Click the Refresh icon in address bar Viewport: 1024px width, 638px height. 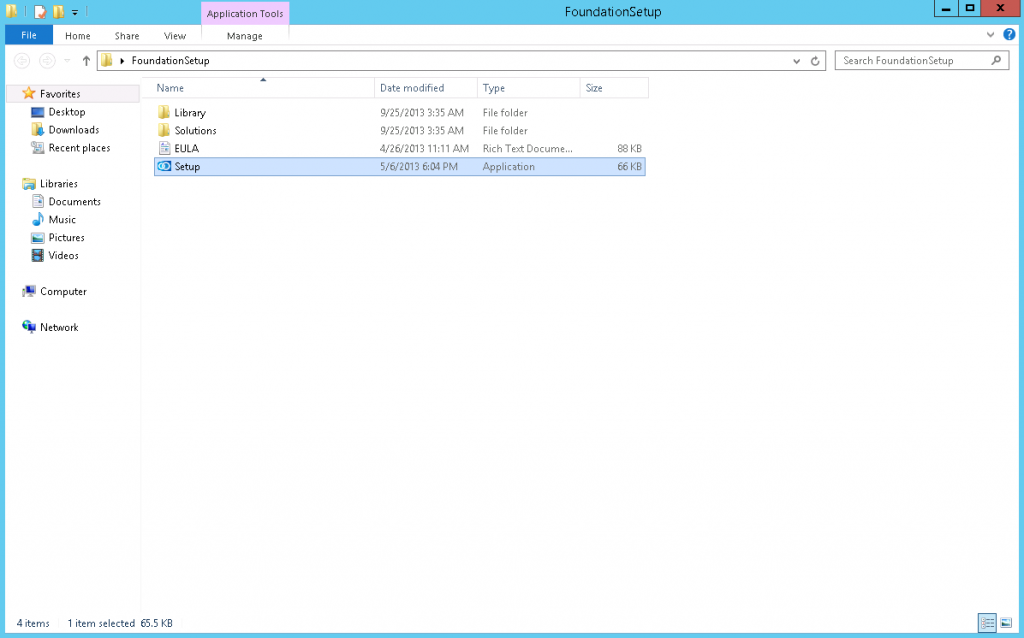(817, 61)
